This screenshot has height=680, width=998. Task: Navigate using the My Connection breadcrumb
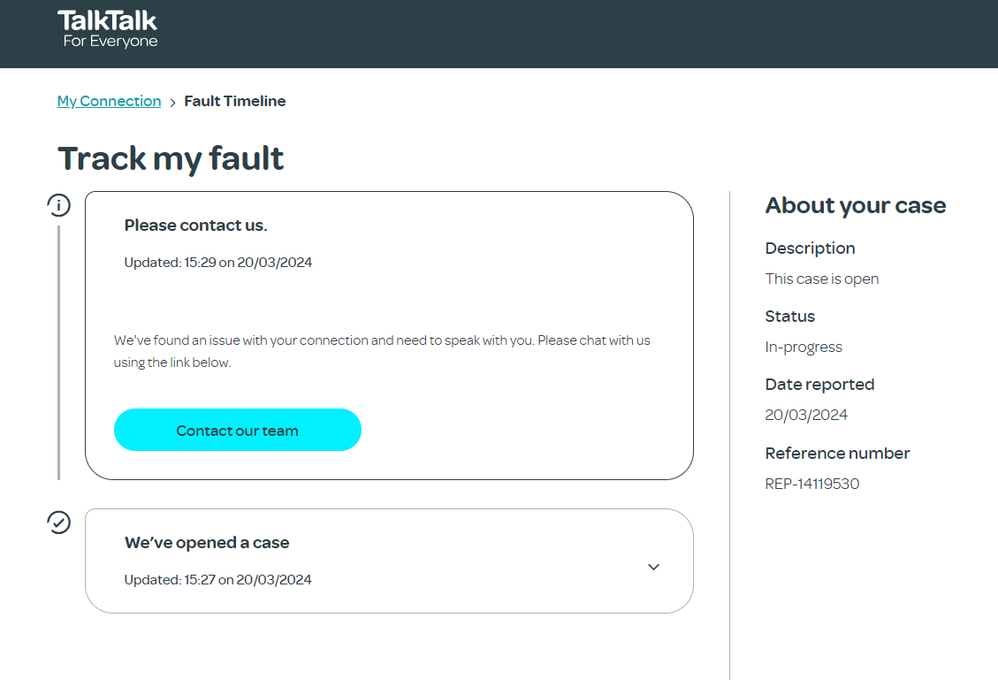pos(108,101)
